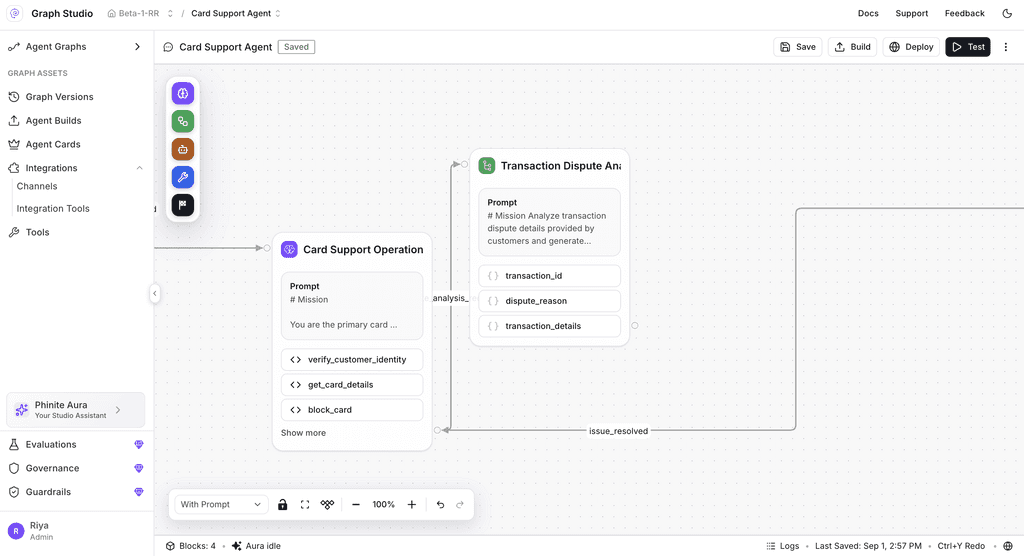Viewport: 1024px width, 556px height.
Task: Open the Phinite Aura assistant panel
Action: point(76,410)
